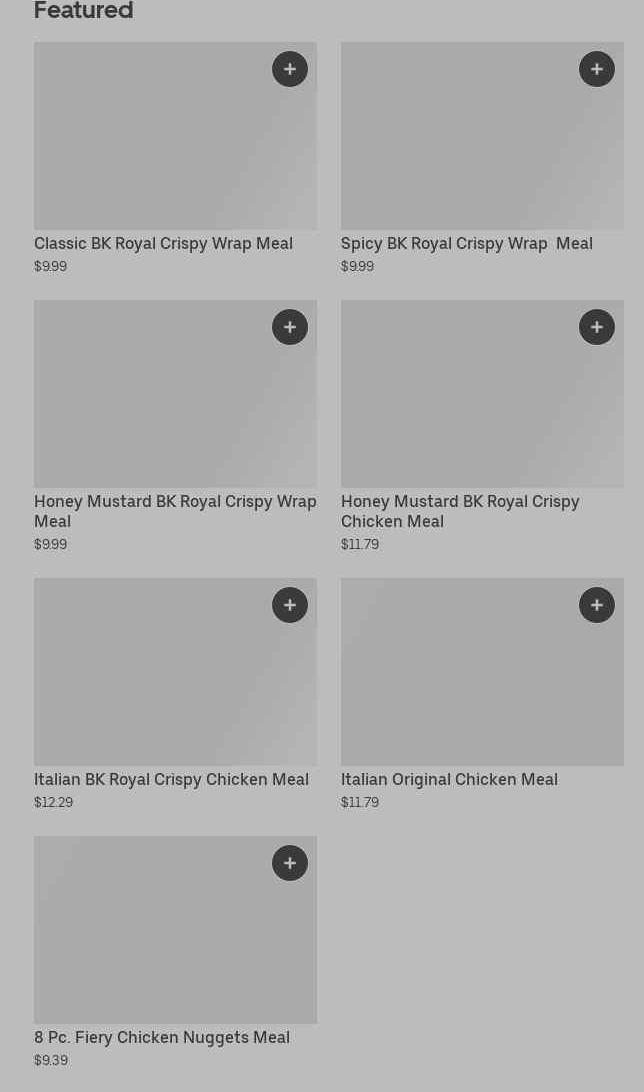Open Honey Mustard BK Royal Crispy Chicken image
The height and width of the screenshot is (1092, 644).
point(482,394)
